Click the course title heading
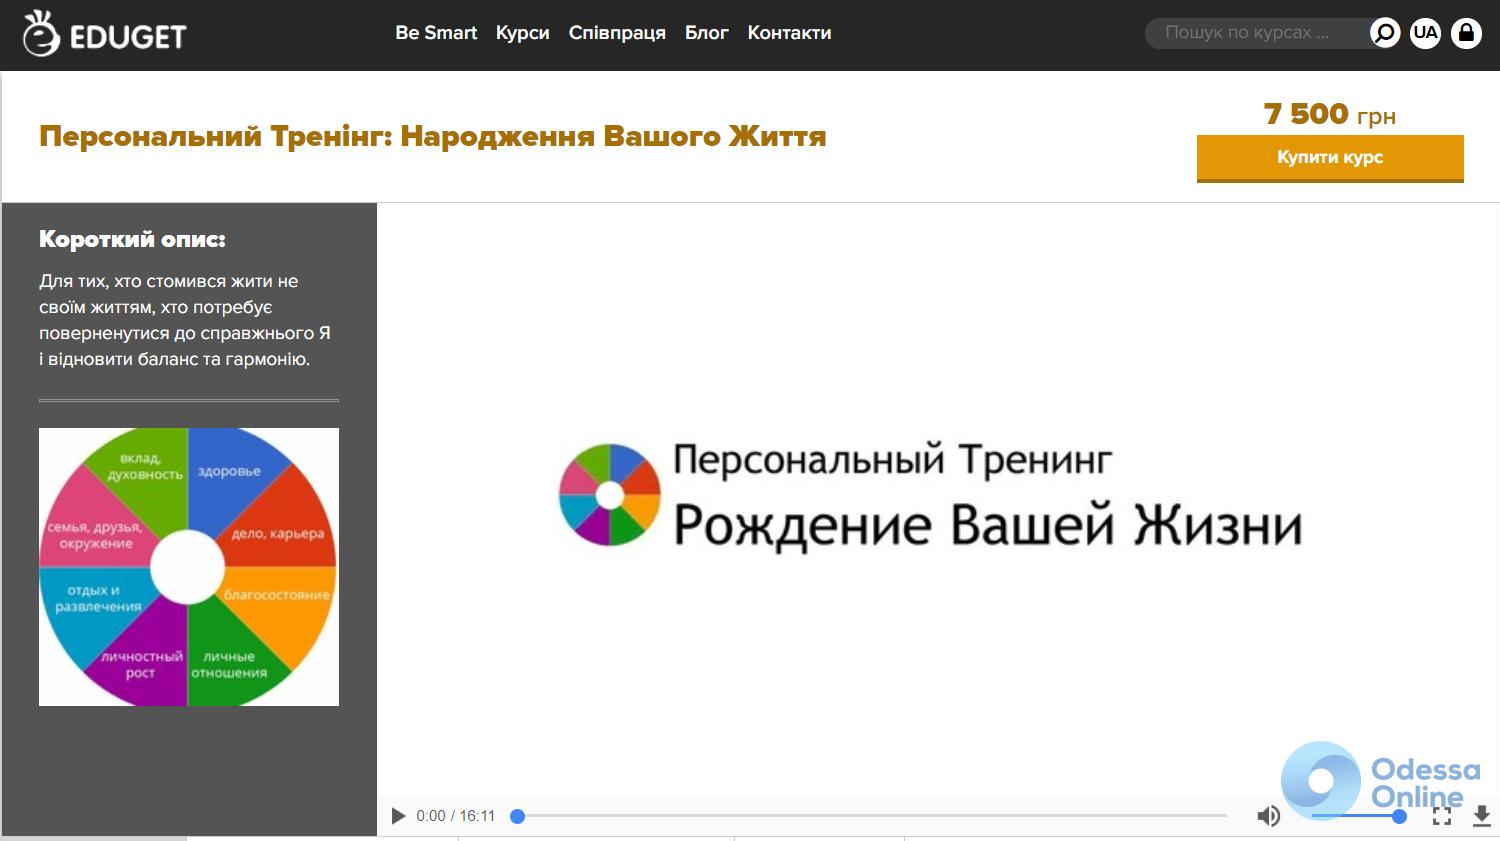The width and height of the screenshot is (1500, 841). coord(432,136)
